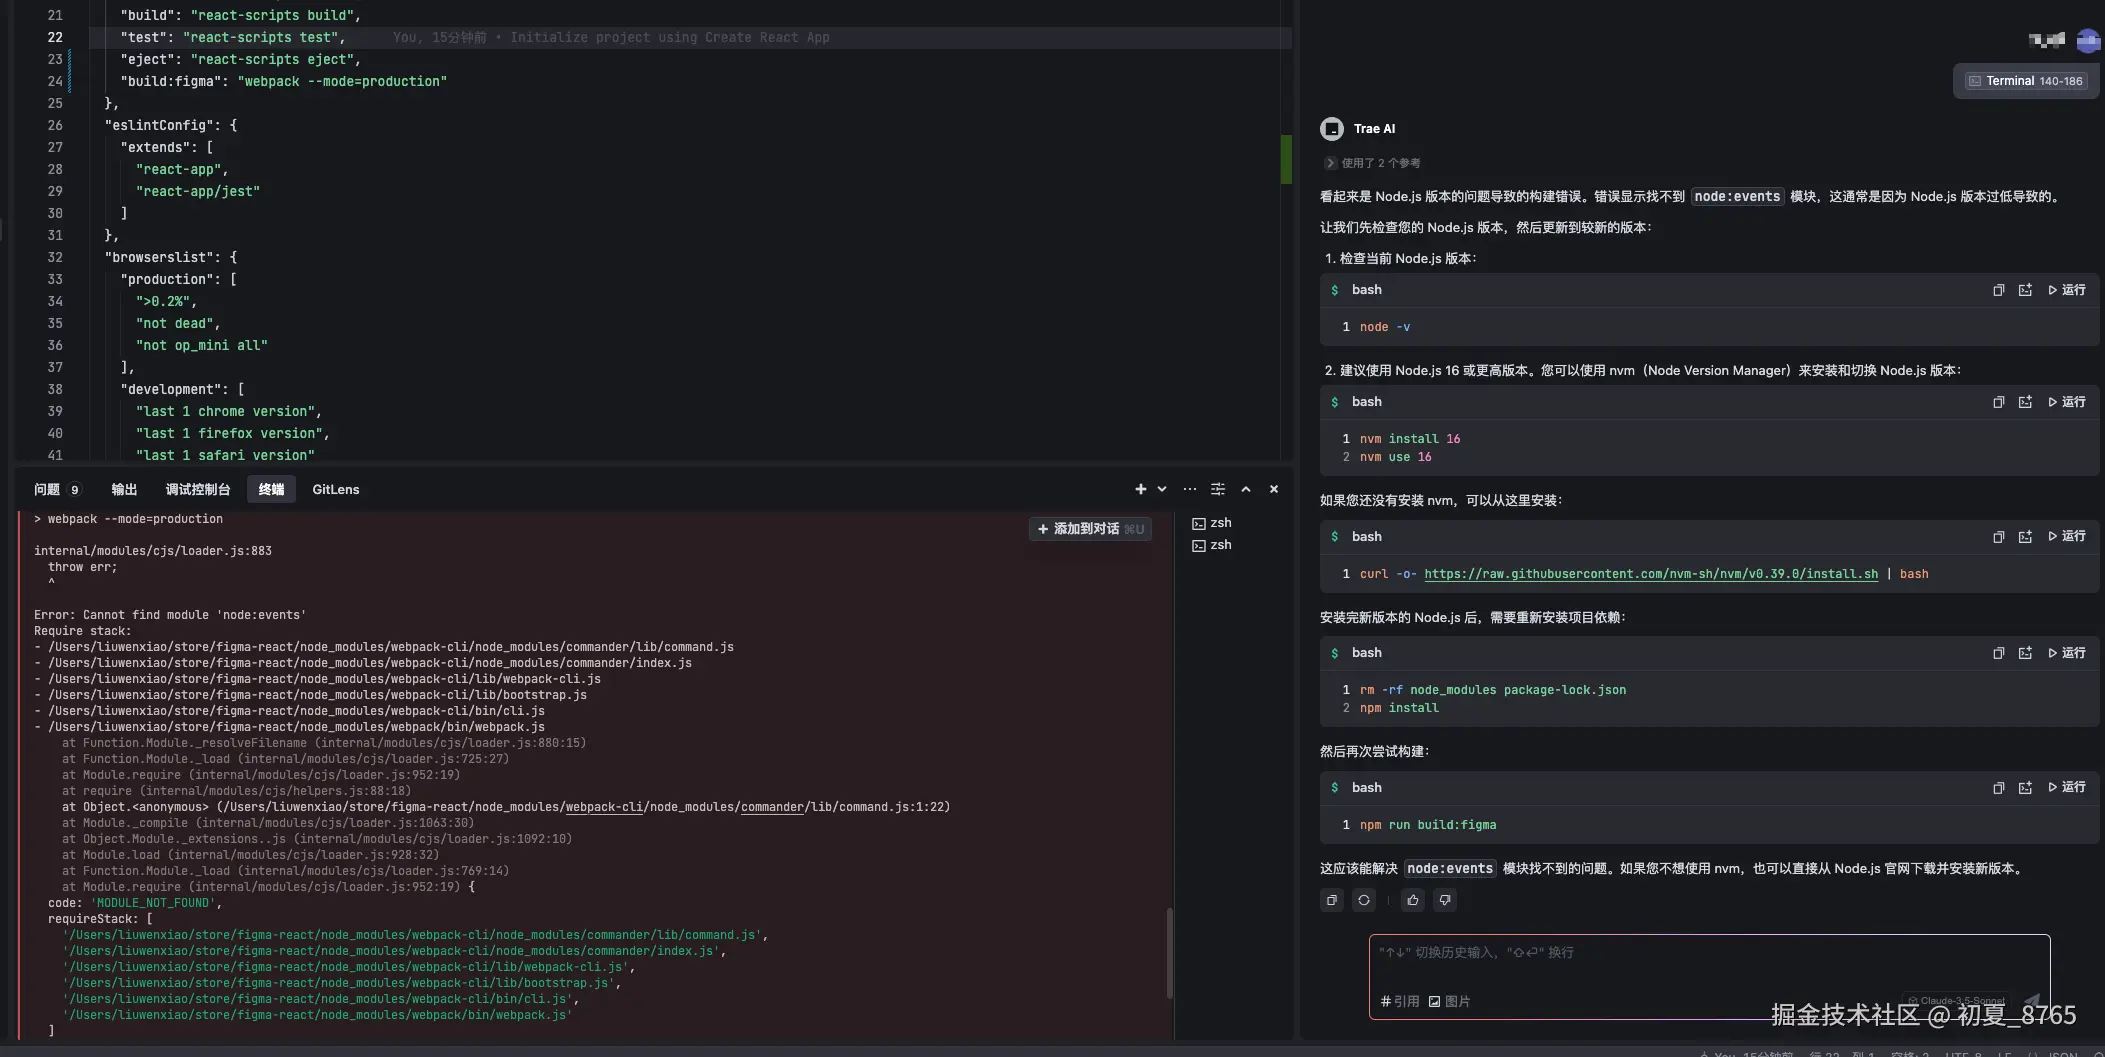The width and height of the screenshot is (2105, 1057).
Task: Regenerate the Trae AI response
Action: coord(1364,900)
